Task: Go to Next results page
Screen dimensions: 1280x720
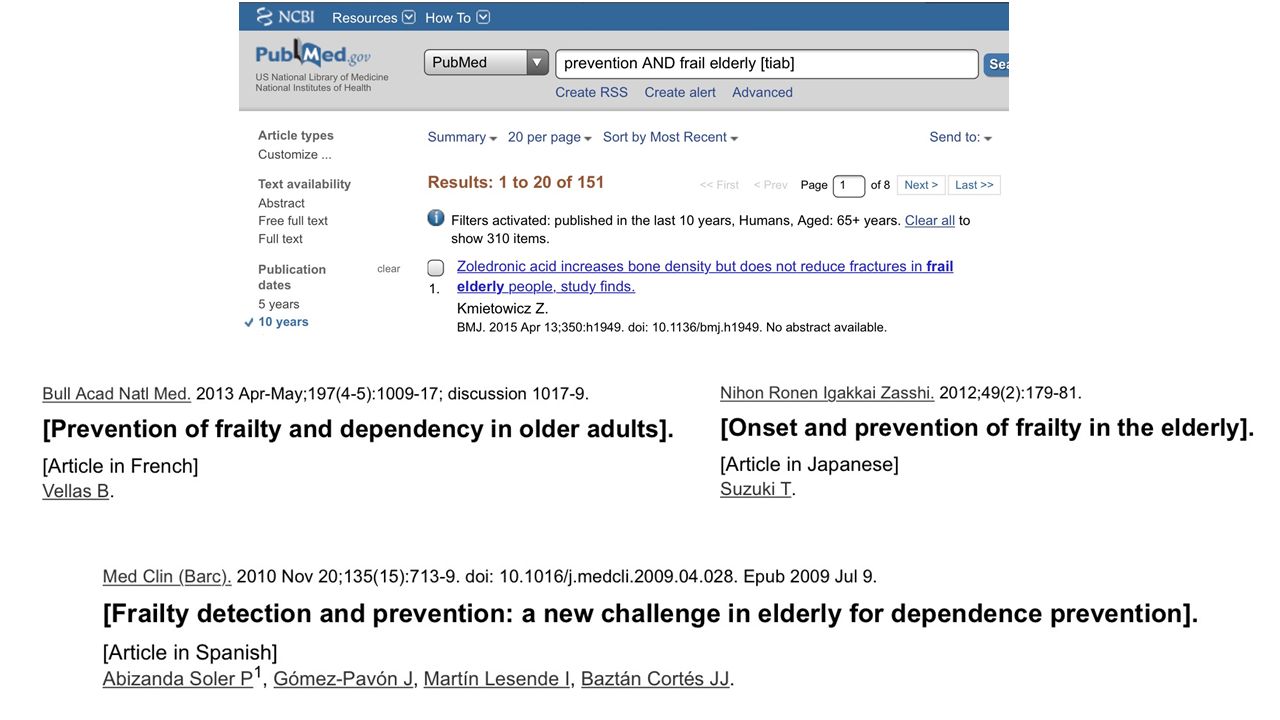Action: coord(921,185)
